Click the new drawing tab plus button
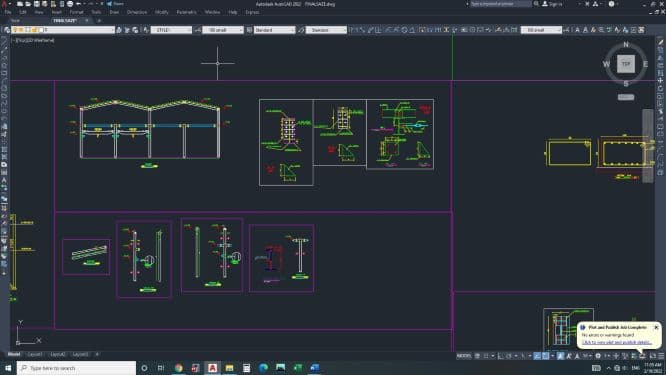The height and width of the screenshot is (375, 666). coord(99,20)
